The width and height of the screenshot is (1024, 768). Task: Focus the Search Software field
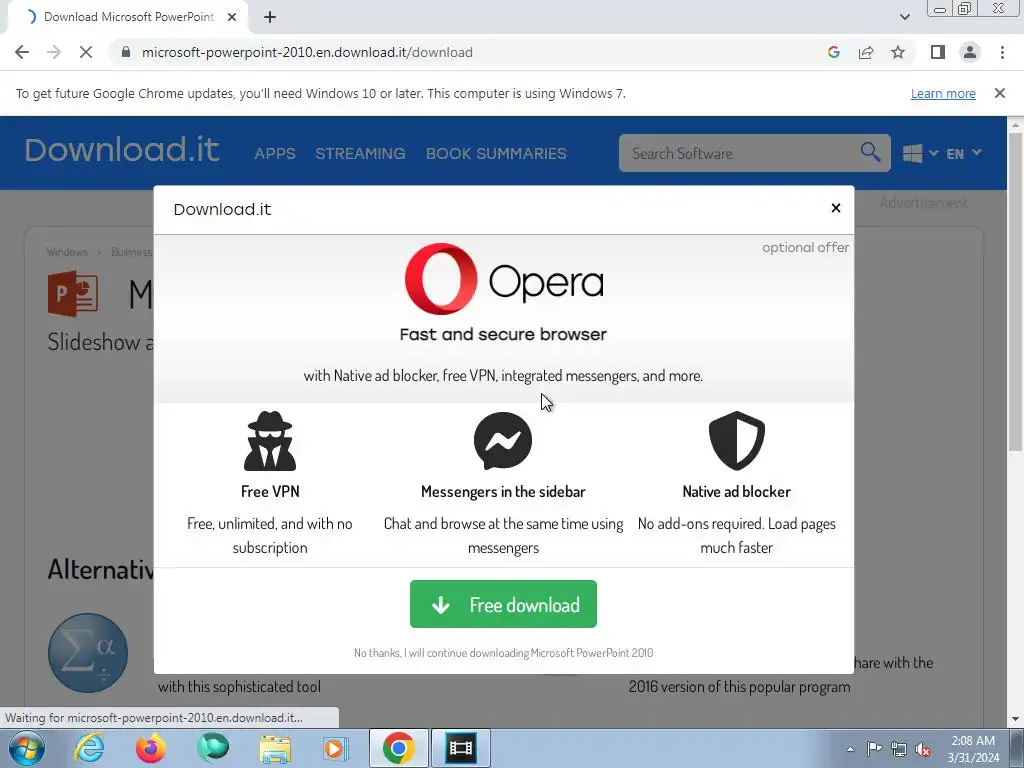point(738,153)
